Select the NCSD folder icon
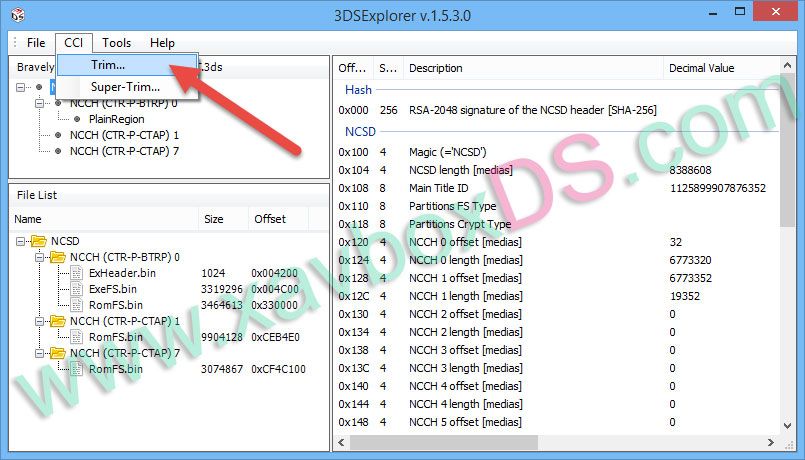This screenshot has height=460, width=805. tap(39, 241)
